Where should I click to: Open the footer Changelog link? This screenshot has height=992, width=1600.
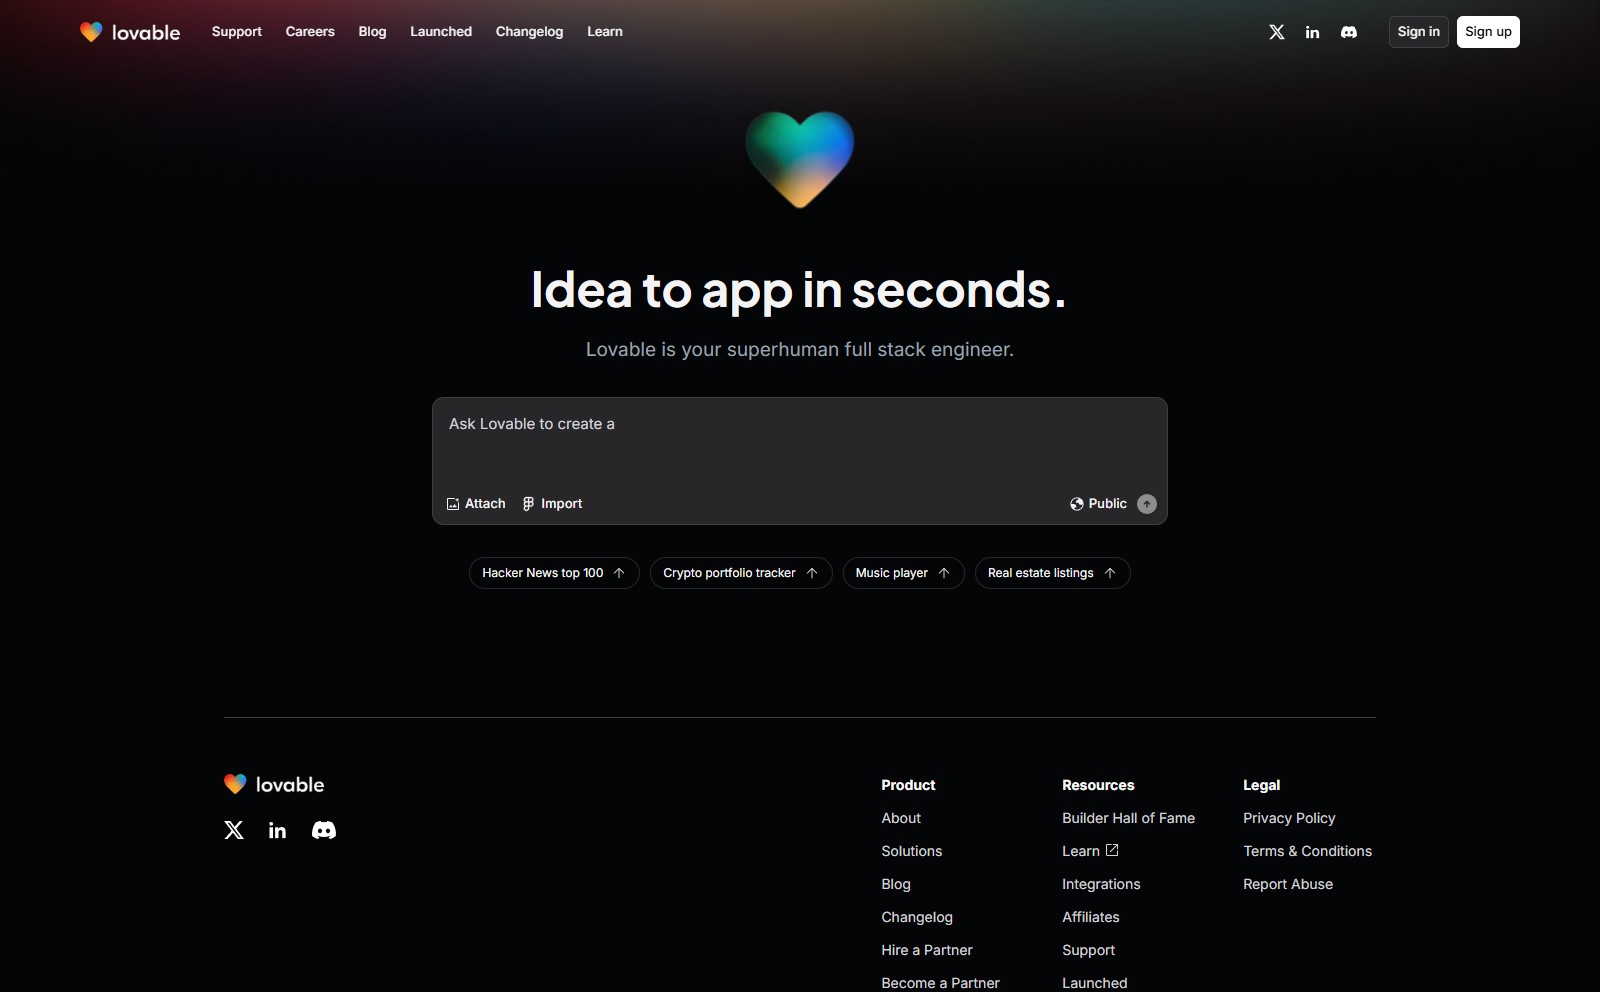tap(917, 917)
